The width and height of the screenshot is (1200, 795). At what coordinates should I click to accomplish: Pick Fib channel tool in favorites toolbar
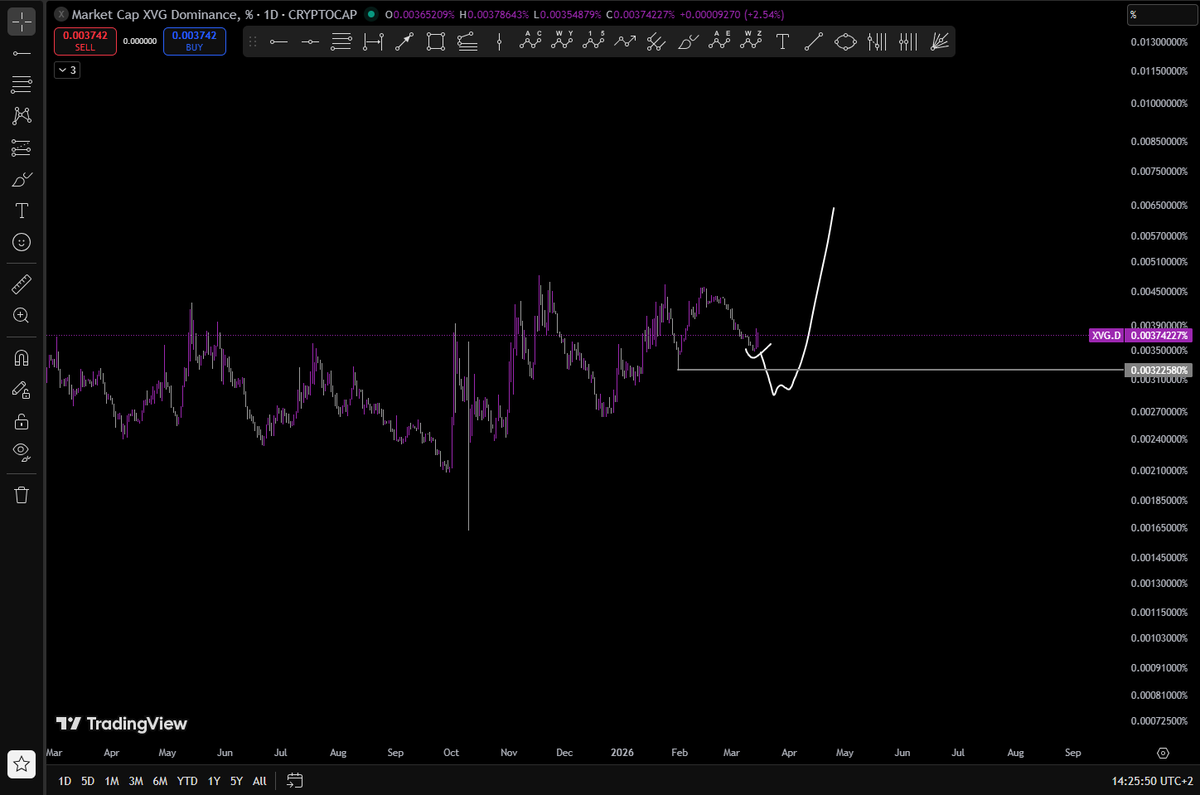(x=467, y=42)
